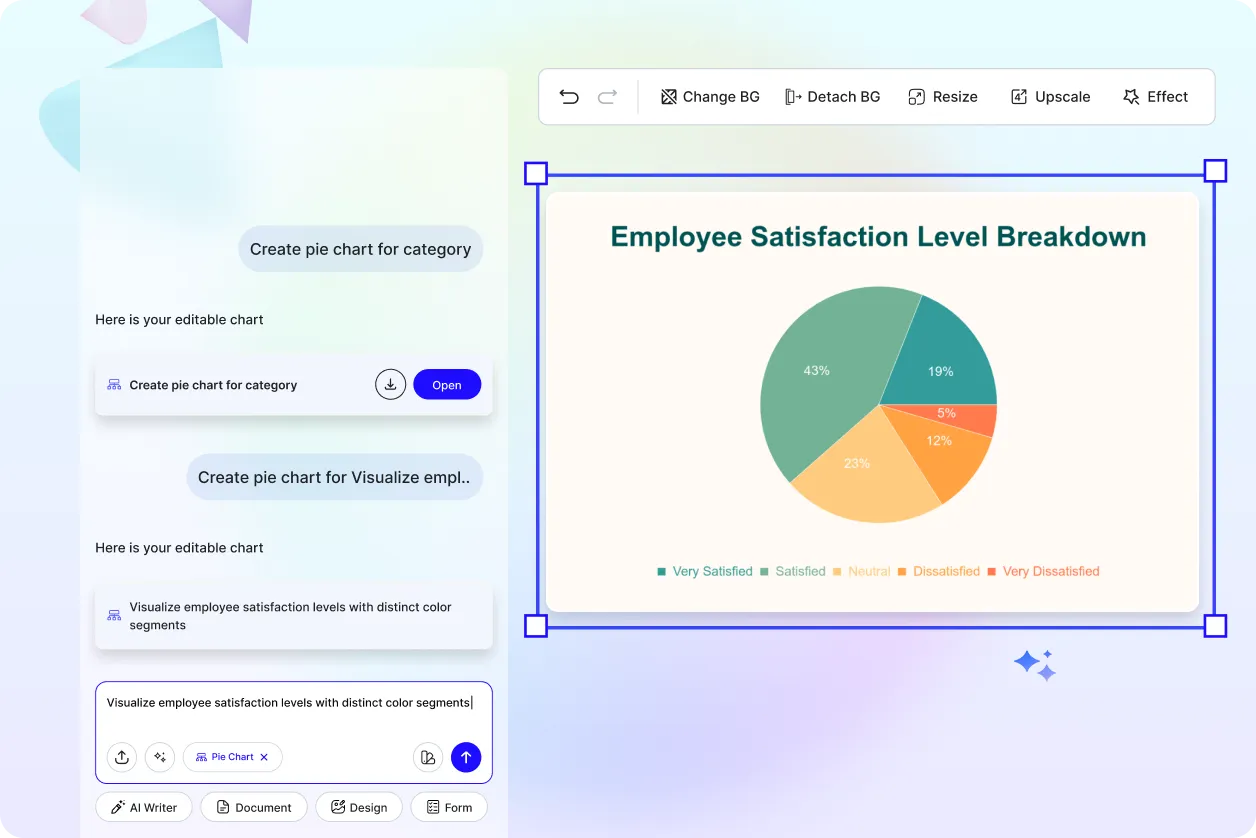The image size is (1256, 838).
Task: Click the Satisfied legend entry
Action: click(x=793, y=571)
